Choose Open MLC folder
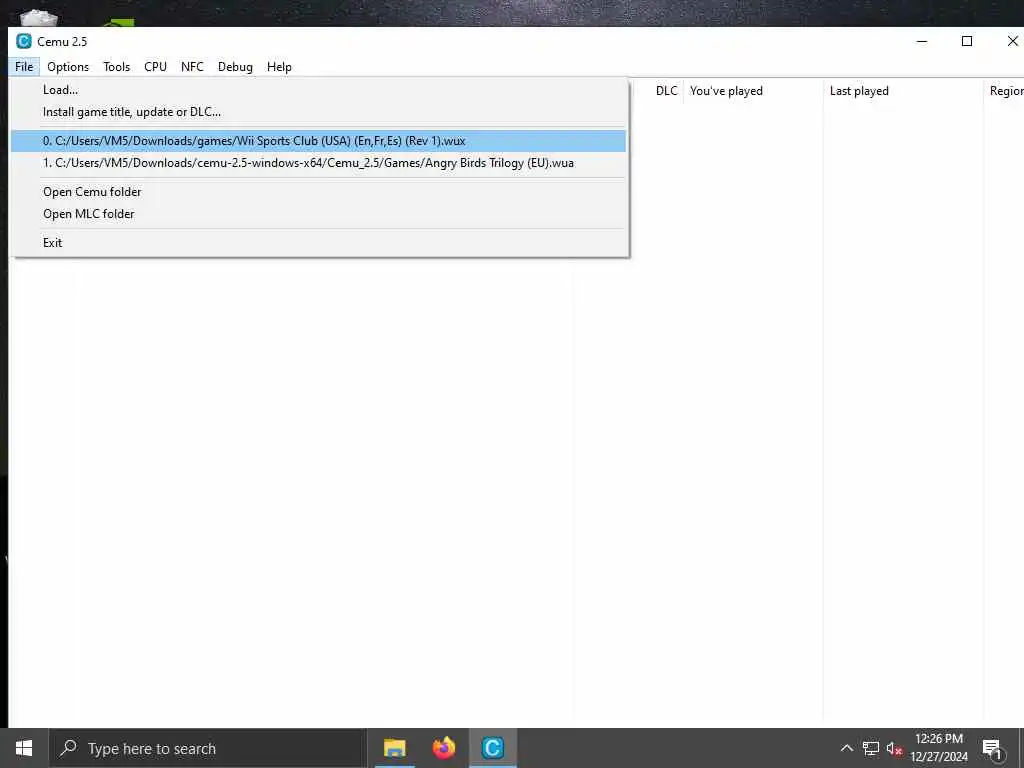This screenshot has height=768, width=1024. click(318, 214)
